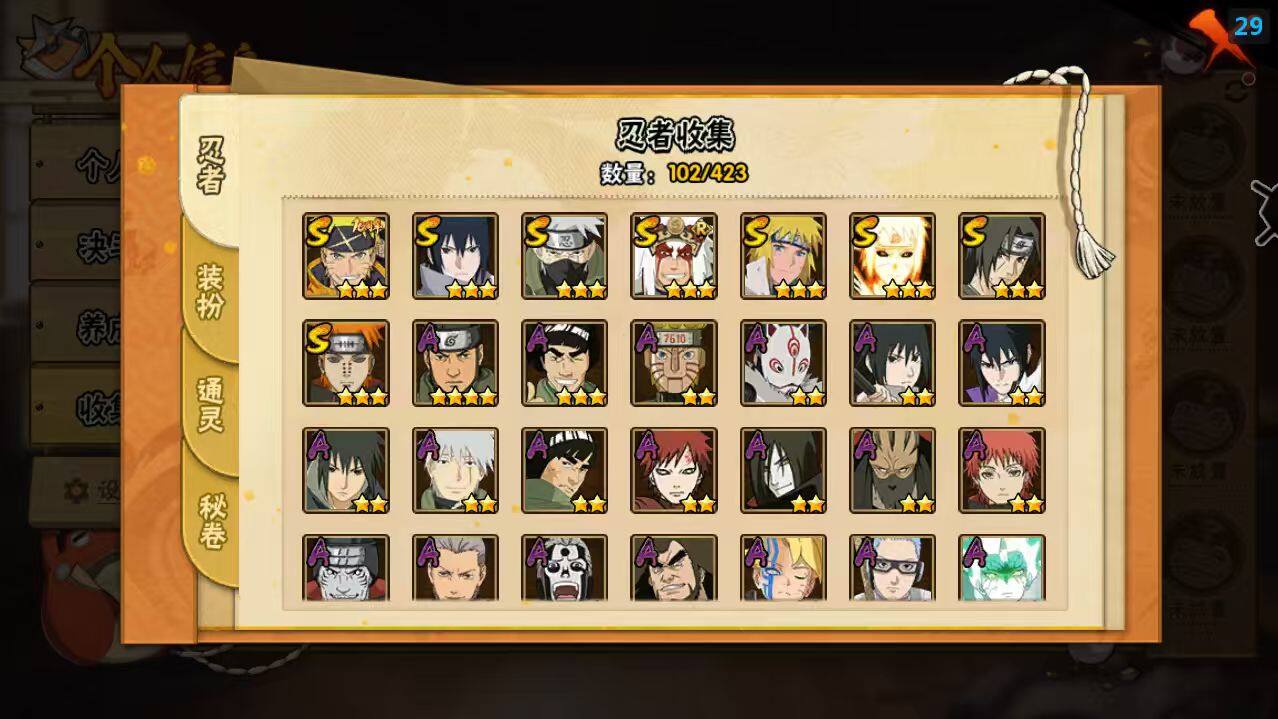Choose the red-haired Gaara A-rank portrait
This screenshot has height=719, width=1278.
click(674, 471)
